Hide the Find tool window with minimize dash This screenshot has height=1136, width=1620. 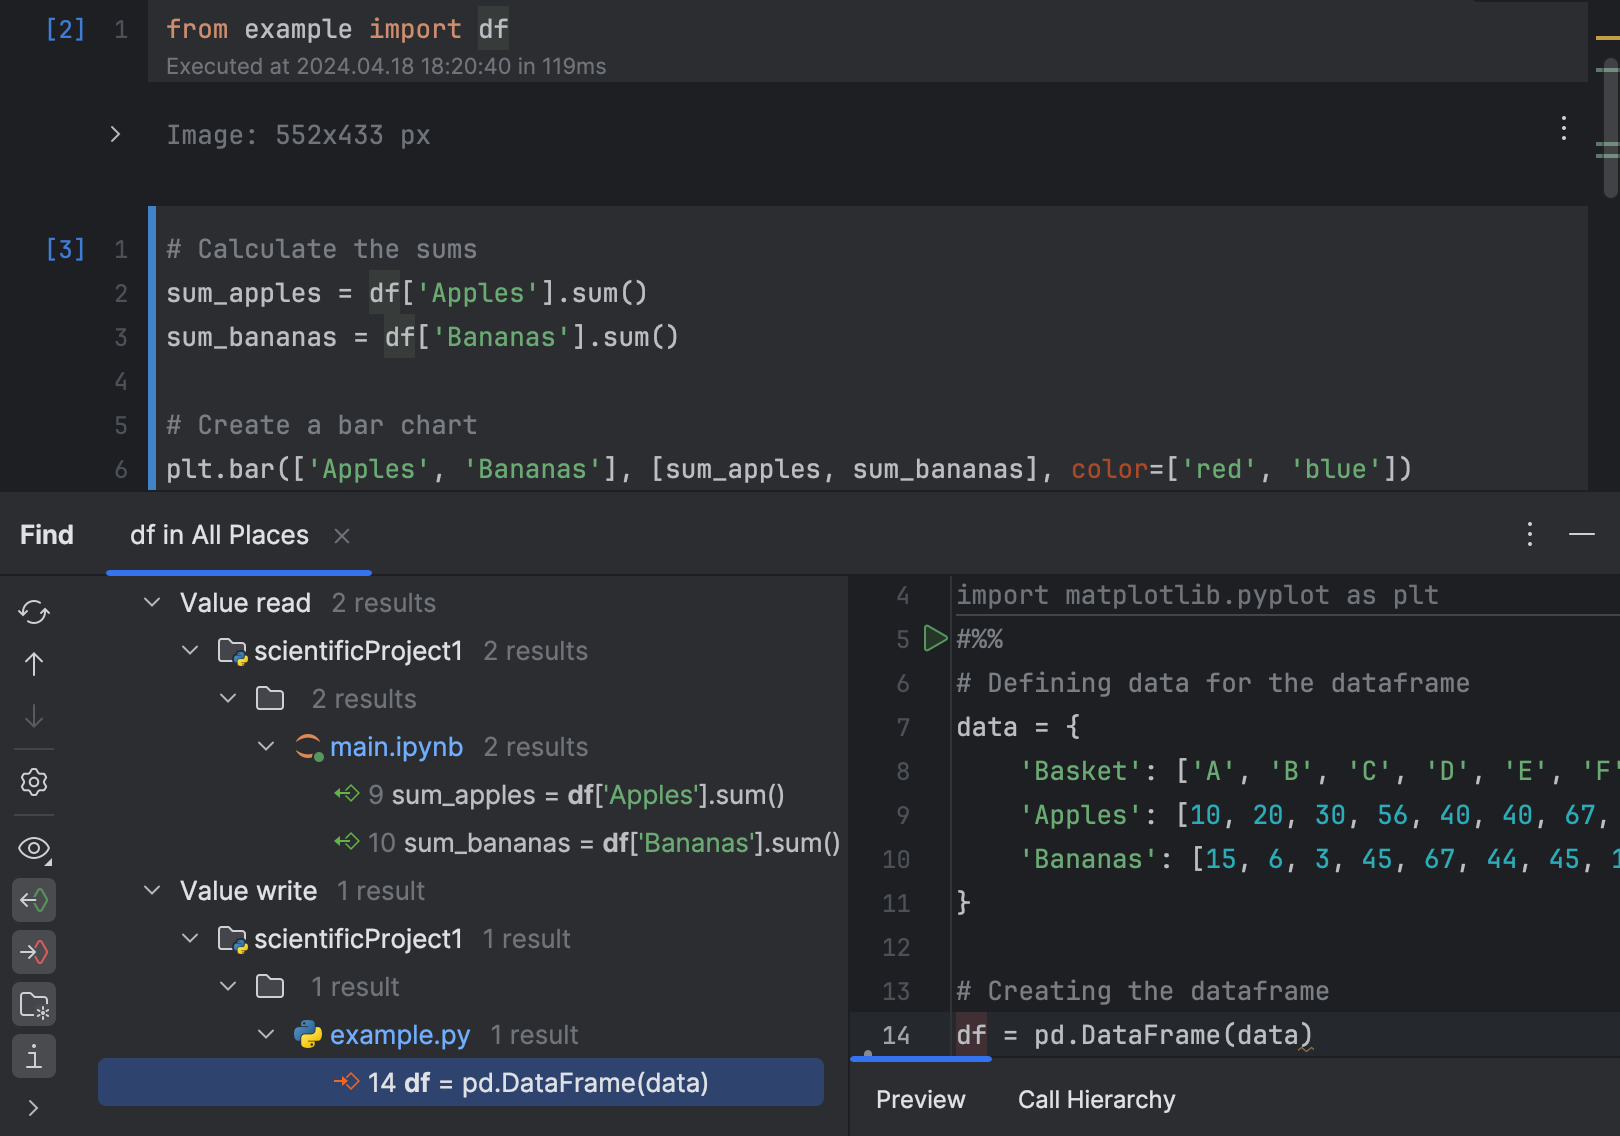tap(1582, 534)
